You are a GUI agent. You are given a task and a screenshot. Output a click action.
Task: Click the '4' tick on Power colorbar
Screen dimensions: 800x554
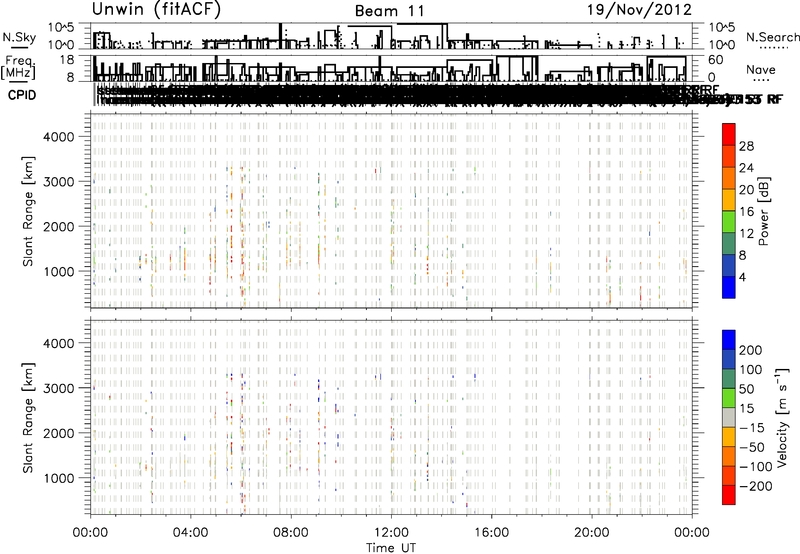[743, 277]
